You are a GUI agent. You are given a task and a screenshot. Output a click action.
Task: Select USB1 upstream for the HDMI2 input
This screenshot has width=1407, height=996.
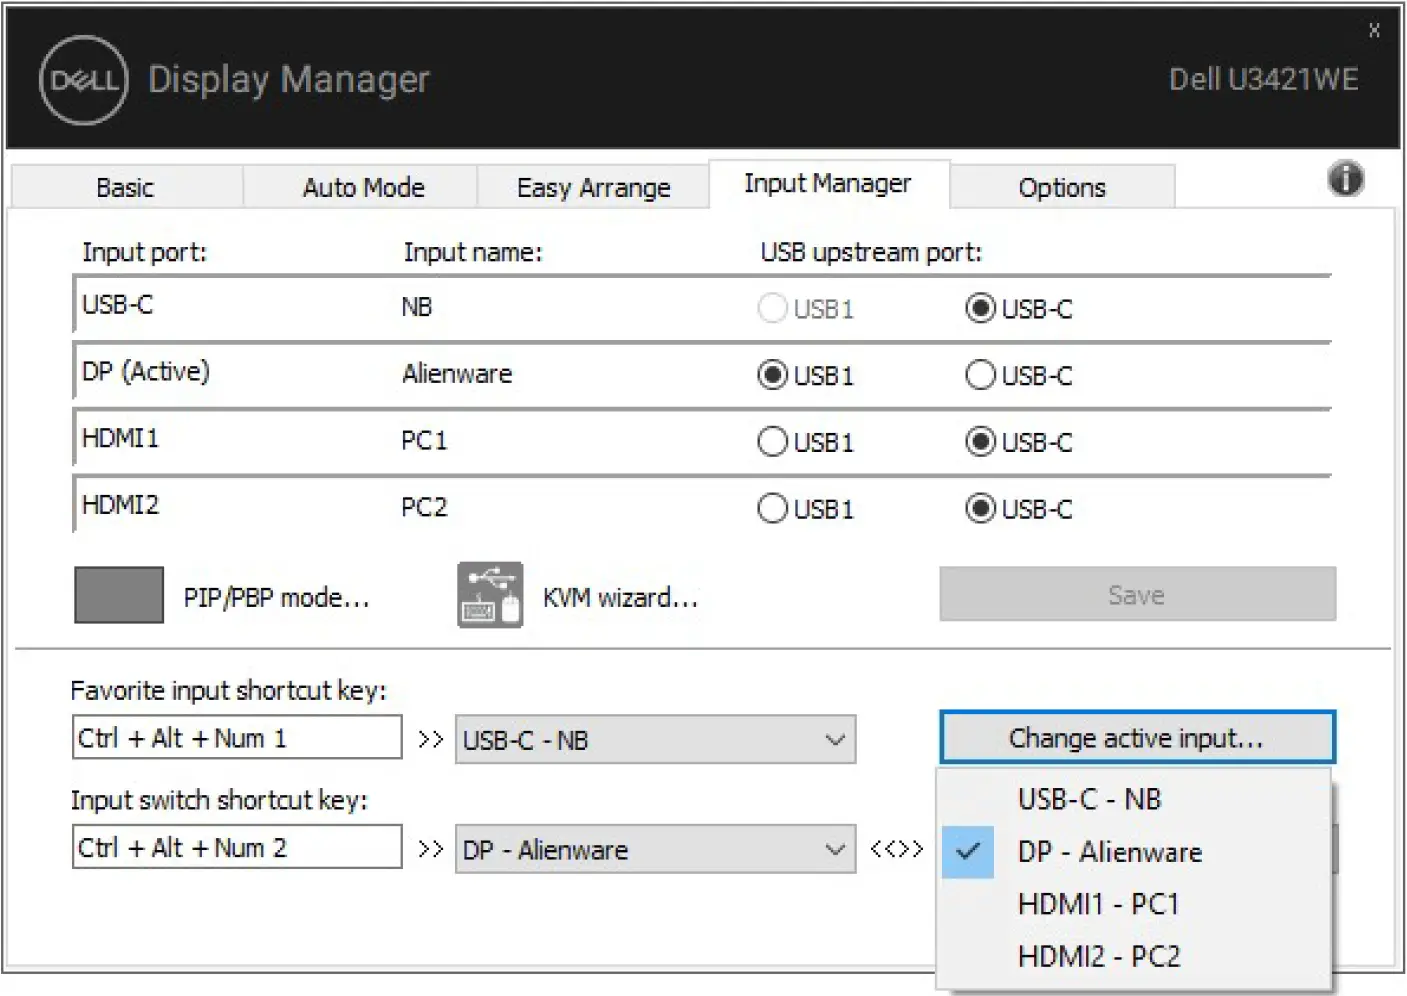772,508
